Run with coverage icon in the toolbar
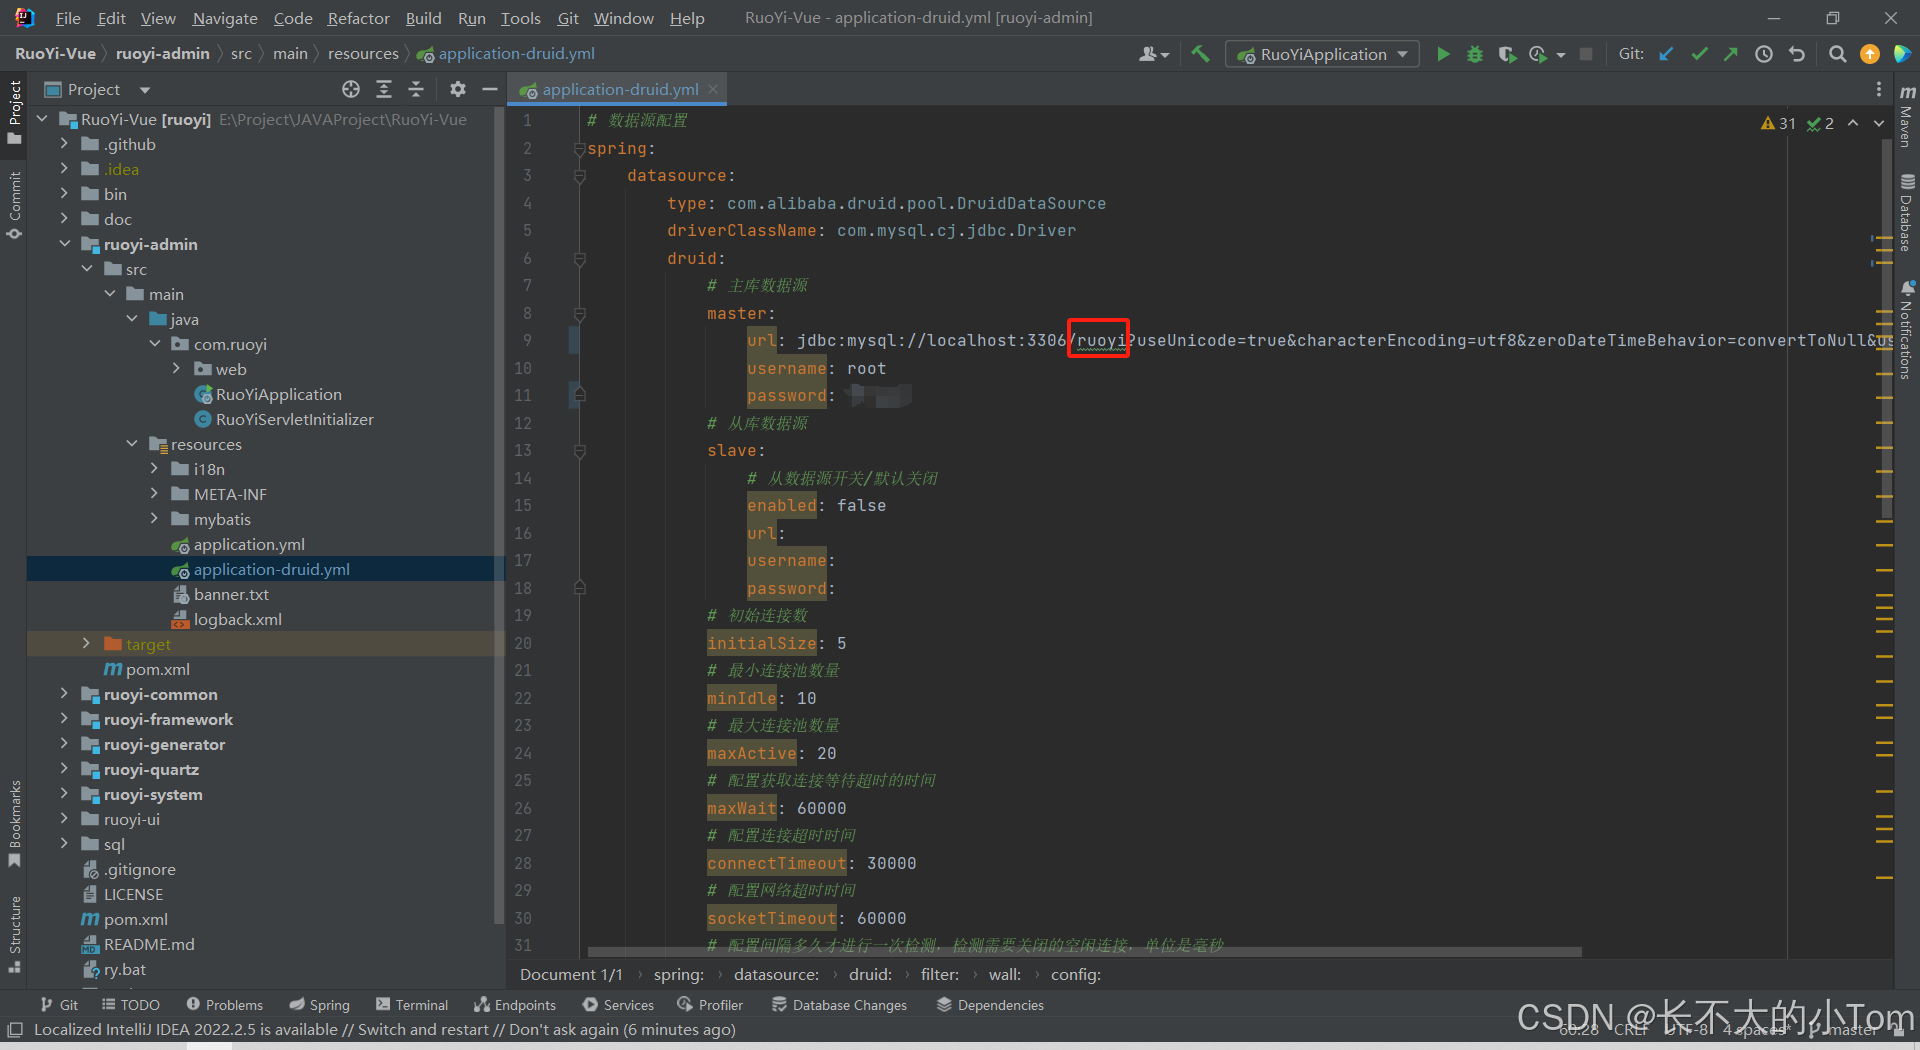 pyautogui.click(x=1506, y=54)
